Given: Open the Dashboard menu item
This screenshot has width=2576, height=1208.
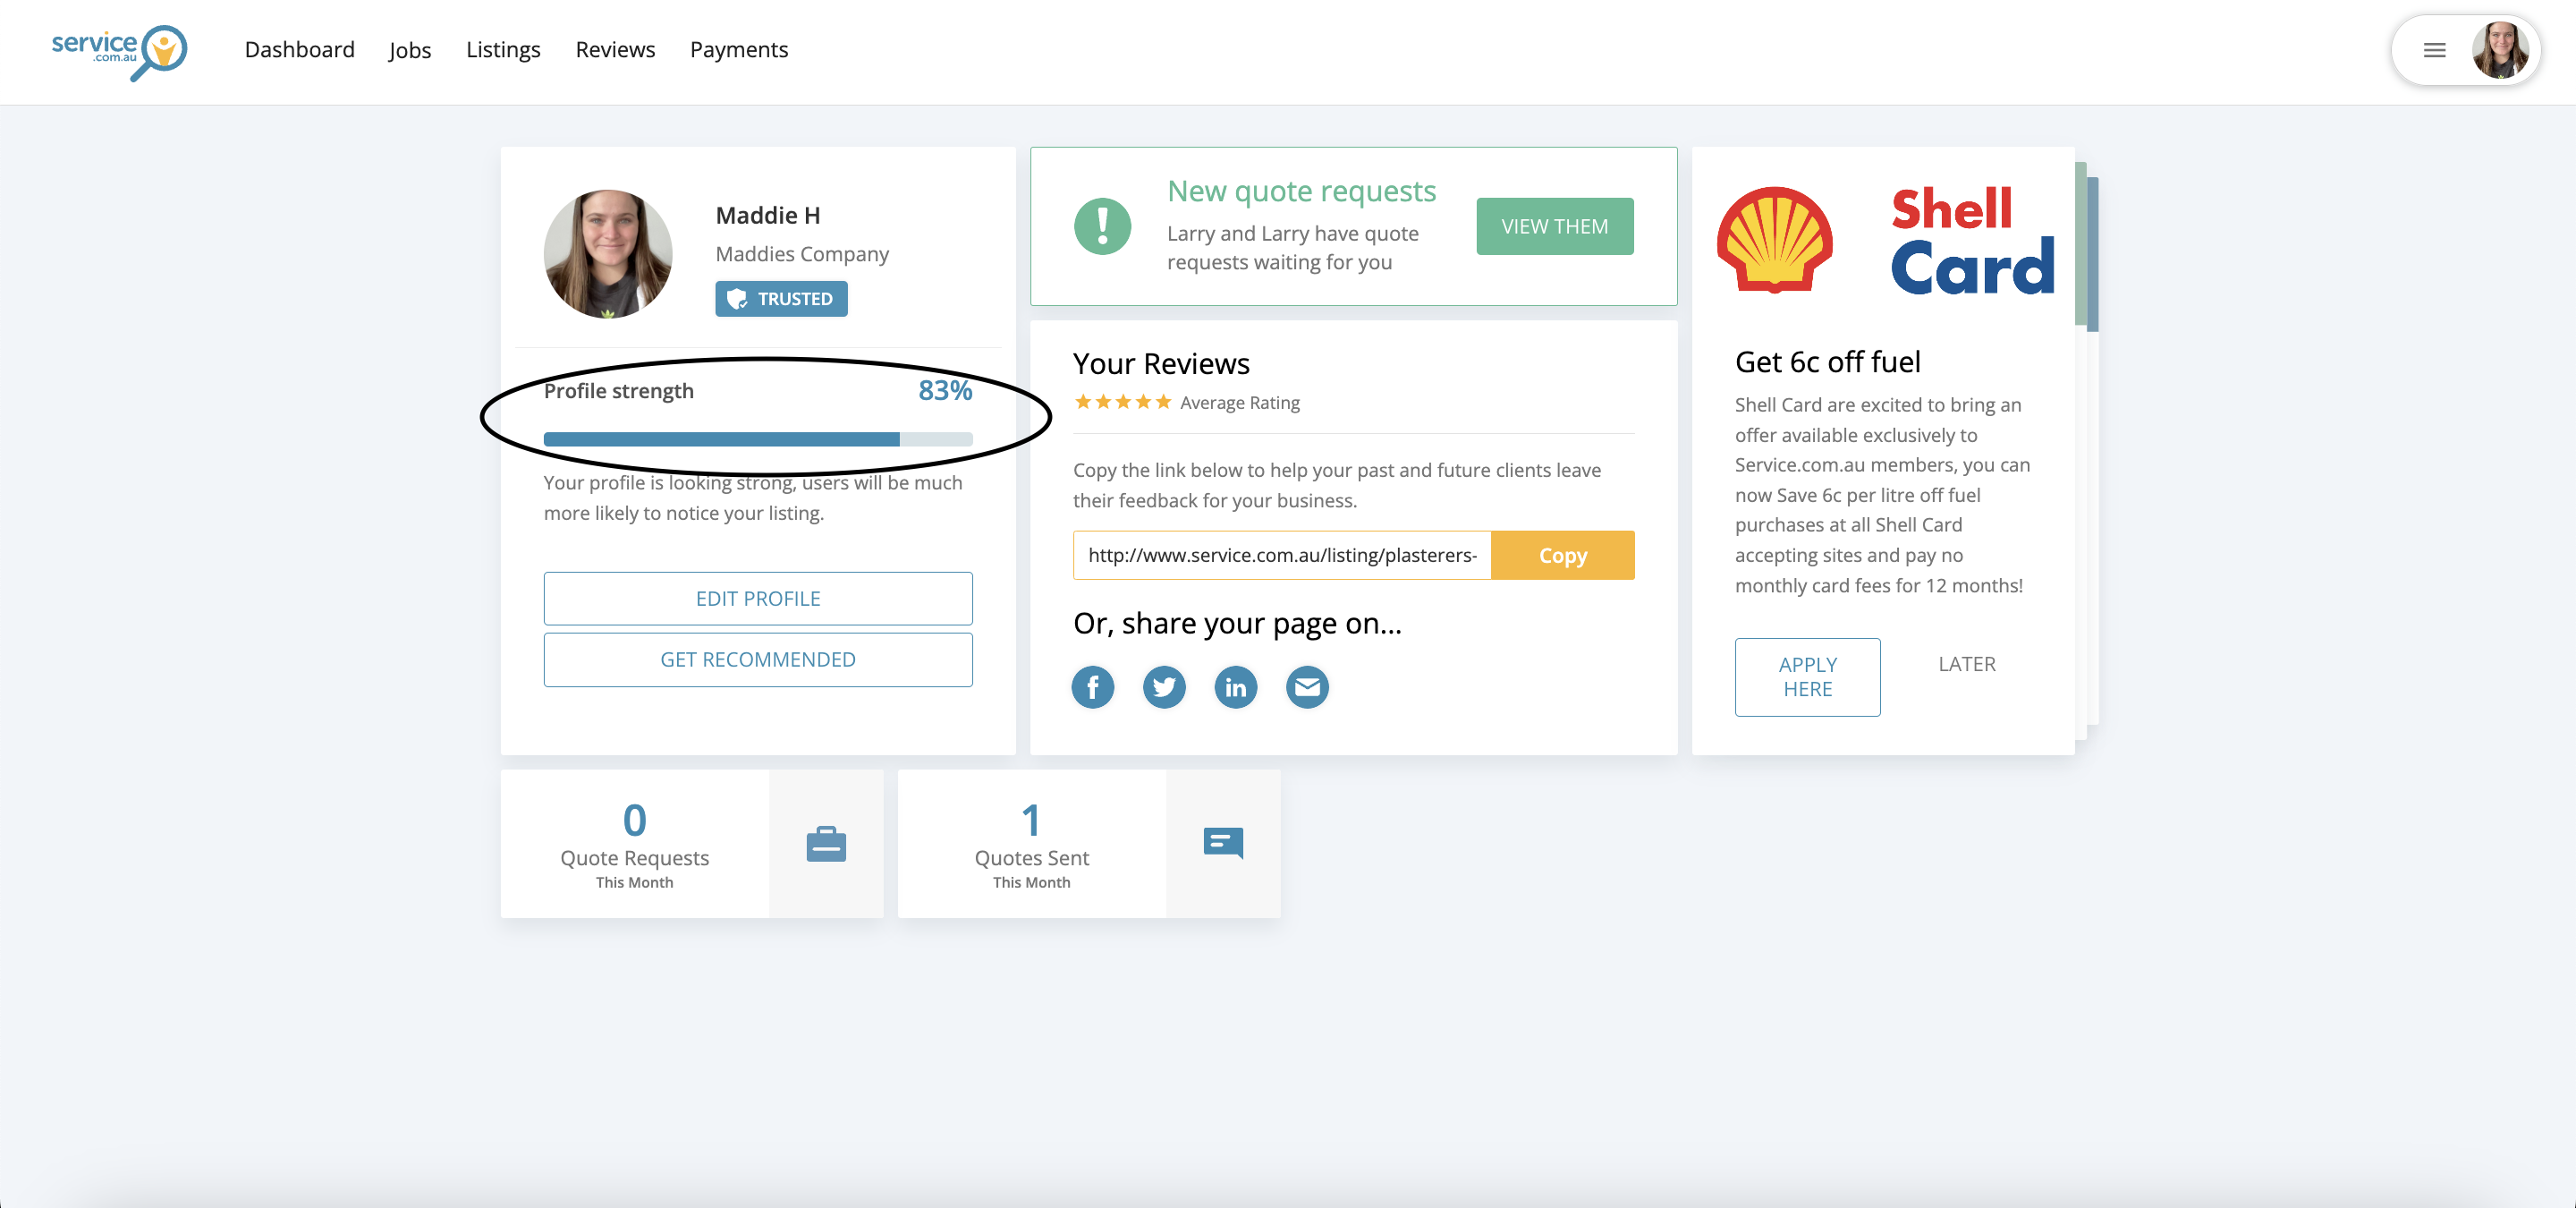Looking at the screenshot, I should pos(299,50).
